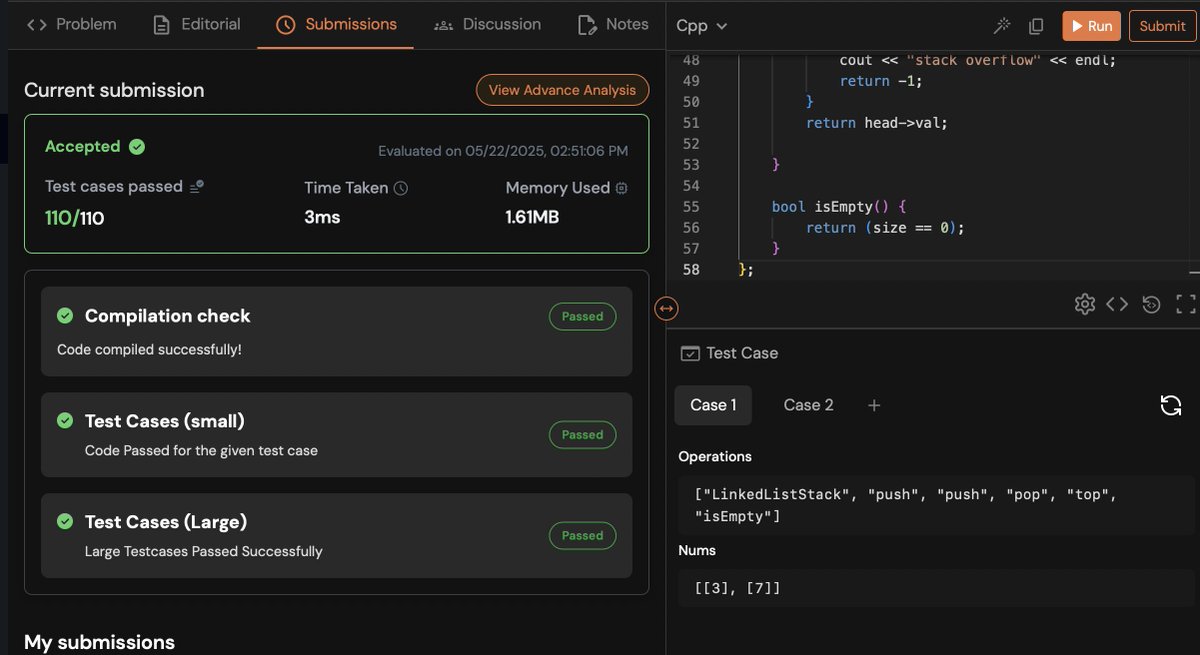Select the Case 1 tab
The height and width of the screenshot is (655, 1200).
click(713, 405)
